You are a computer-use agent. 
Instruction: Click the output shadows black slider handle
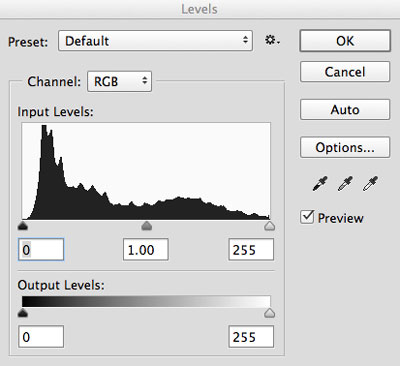point(22,313)
